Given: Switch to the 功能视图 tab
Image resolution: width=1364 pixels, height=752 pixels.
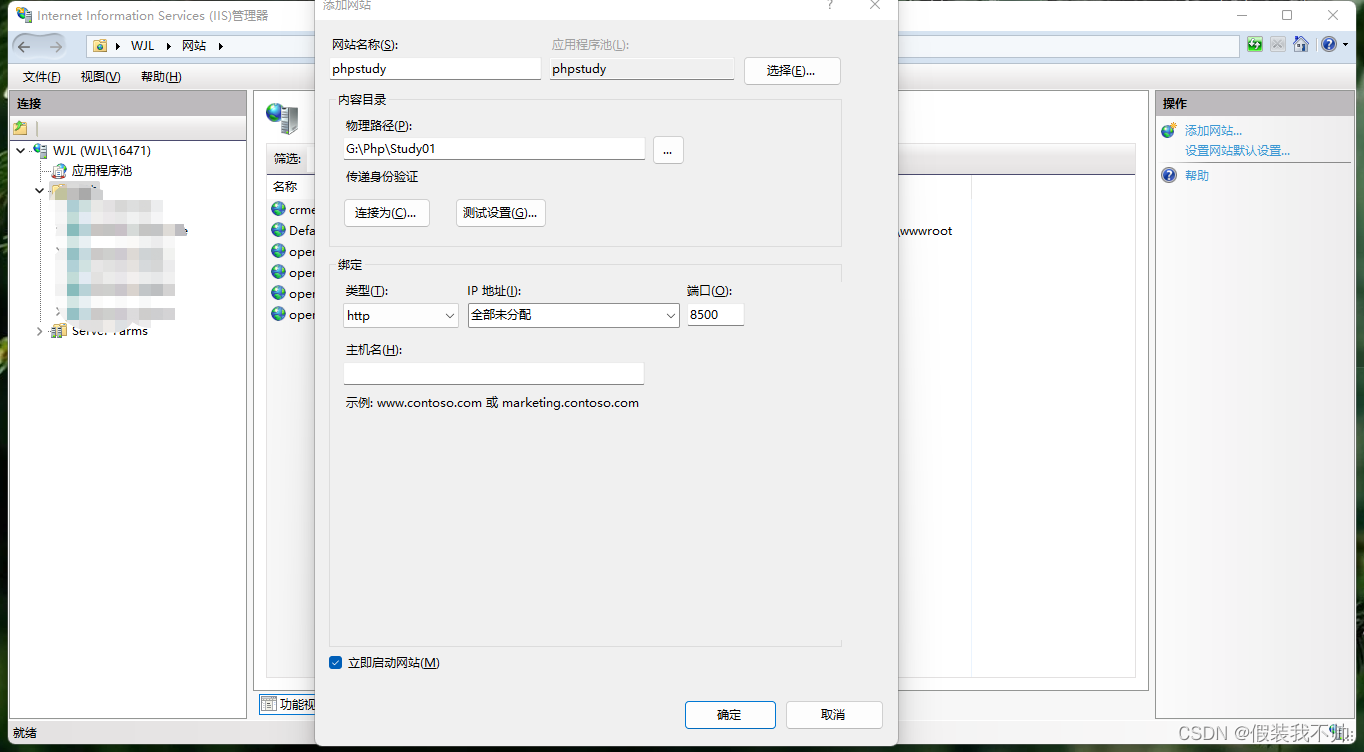Looking at the screenshot, I should (x=288, y=705).
